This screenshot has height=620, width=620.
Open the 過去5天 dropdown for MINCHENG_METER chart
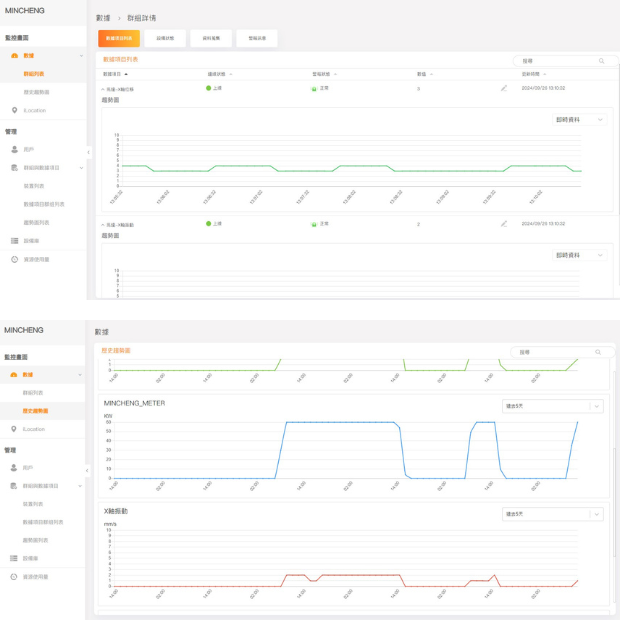553,406
